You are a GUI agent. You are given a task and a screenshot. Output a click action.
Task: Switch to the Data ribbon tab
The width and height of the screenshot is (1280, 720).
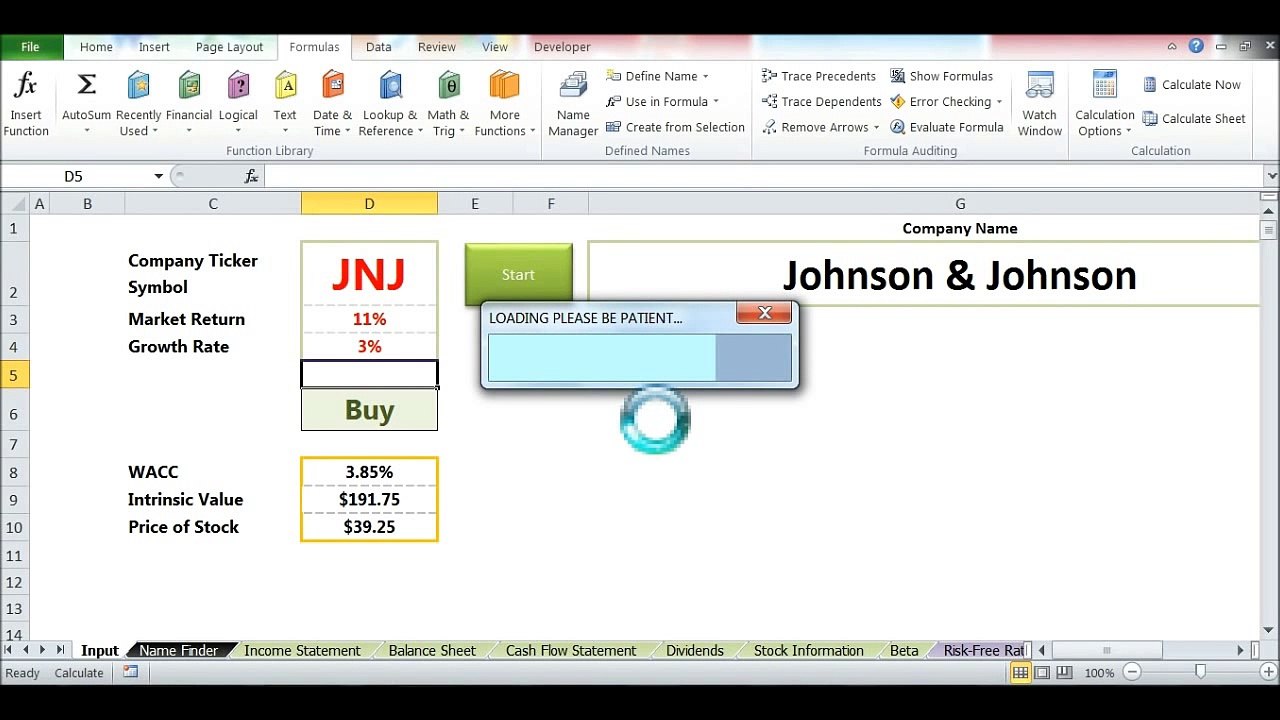click(x=378, y=47)
